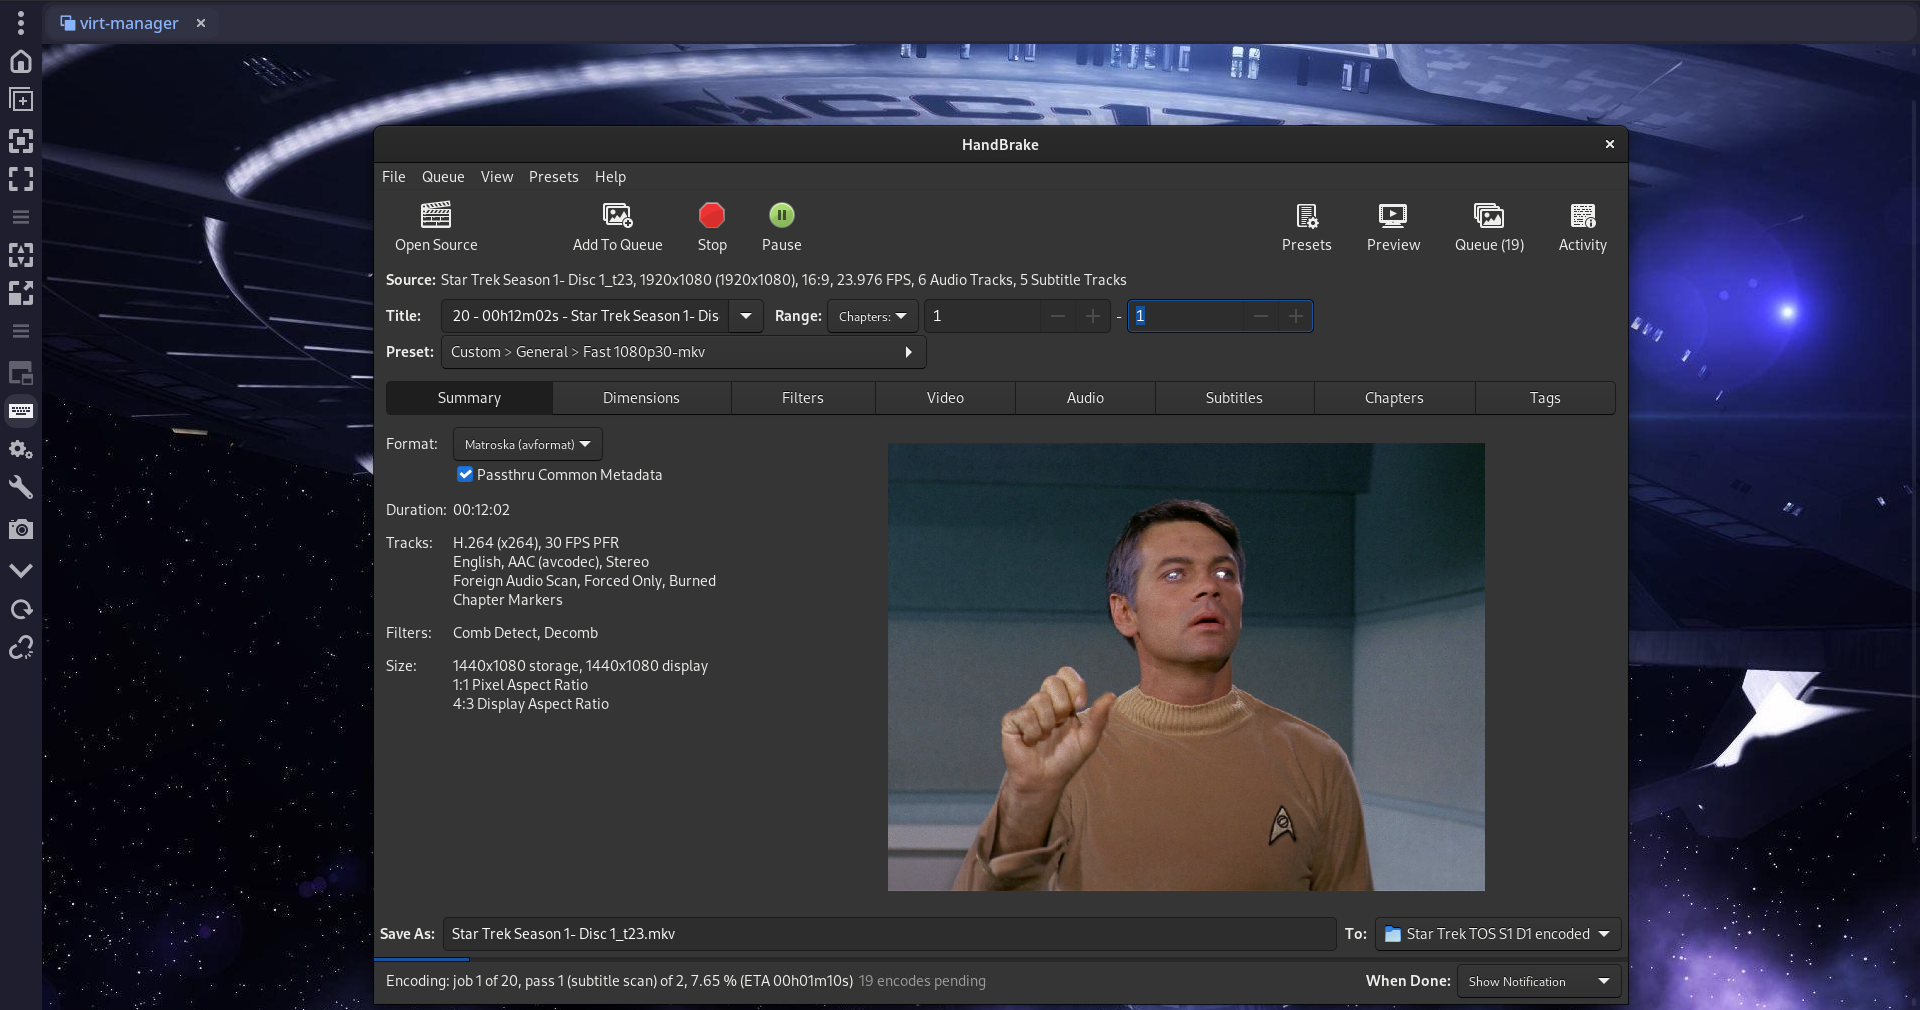Click the home icon in left sidebar
This screenshot has width=1920, height=1010.
[21, 61]
